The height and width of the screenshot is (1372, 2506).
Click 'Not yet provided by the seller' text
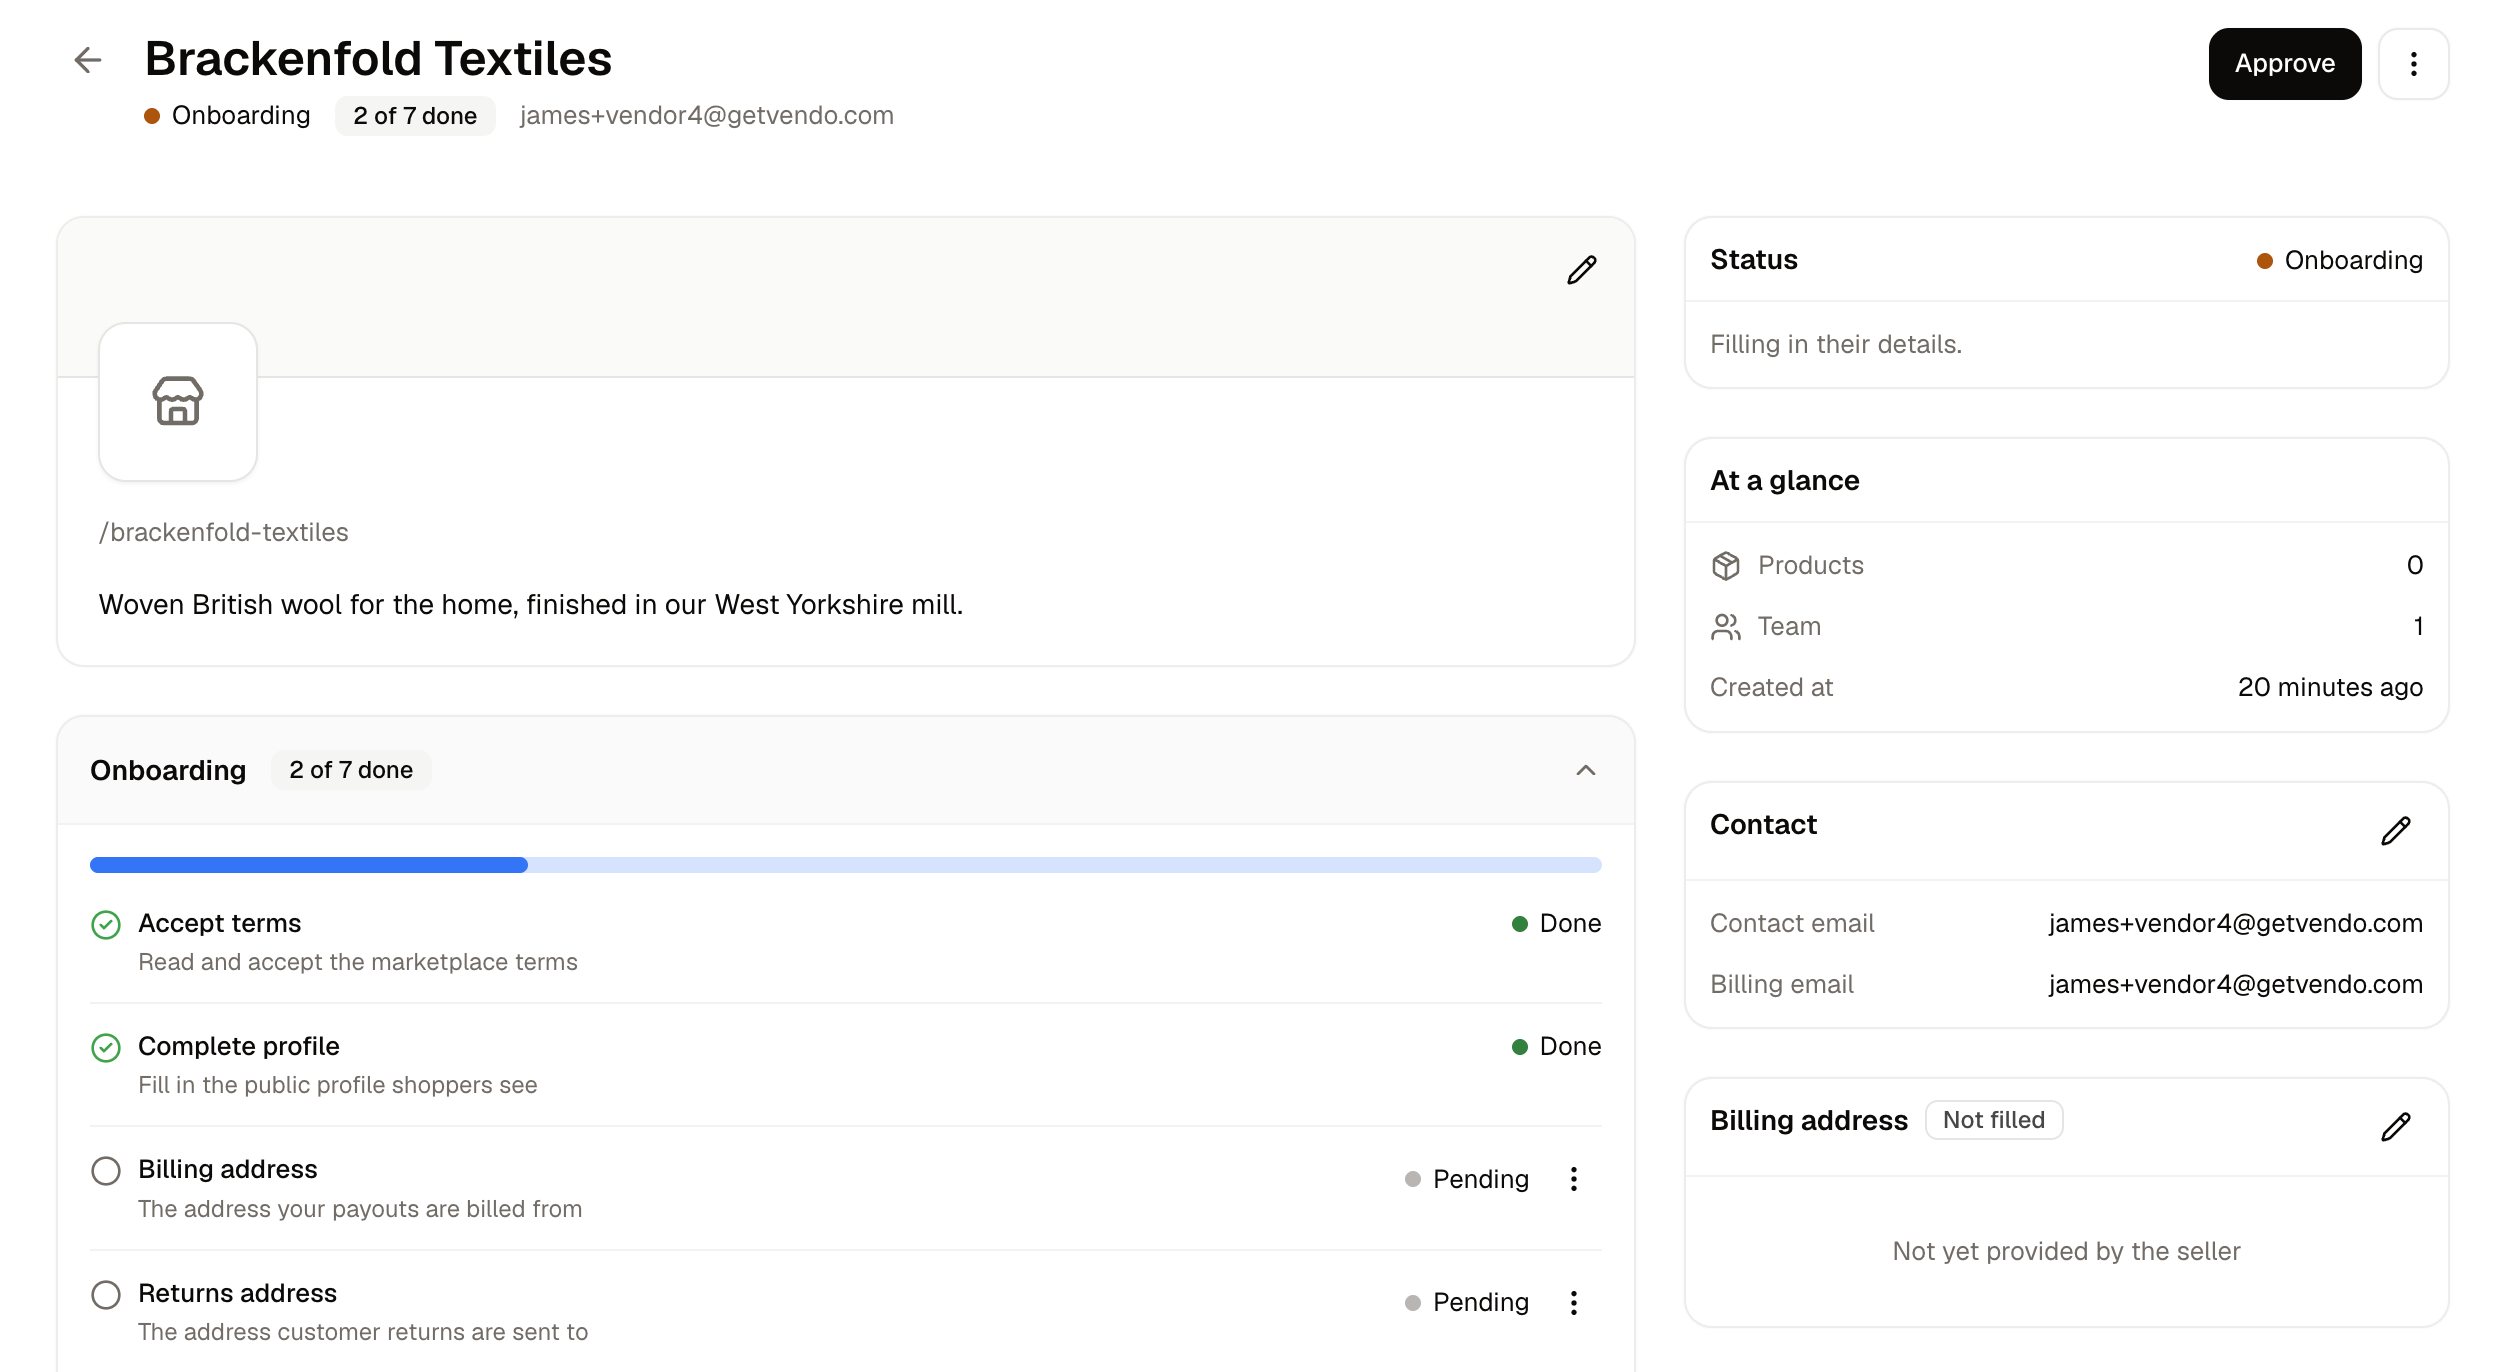tap(2066, 1251)
